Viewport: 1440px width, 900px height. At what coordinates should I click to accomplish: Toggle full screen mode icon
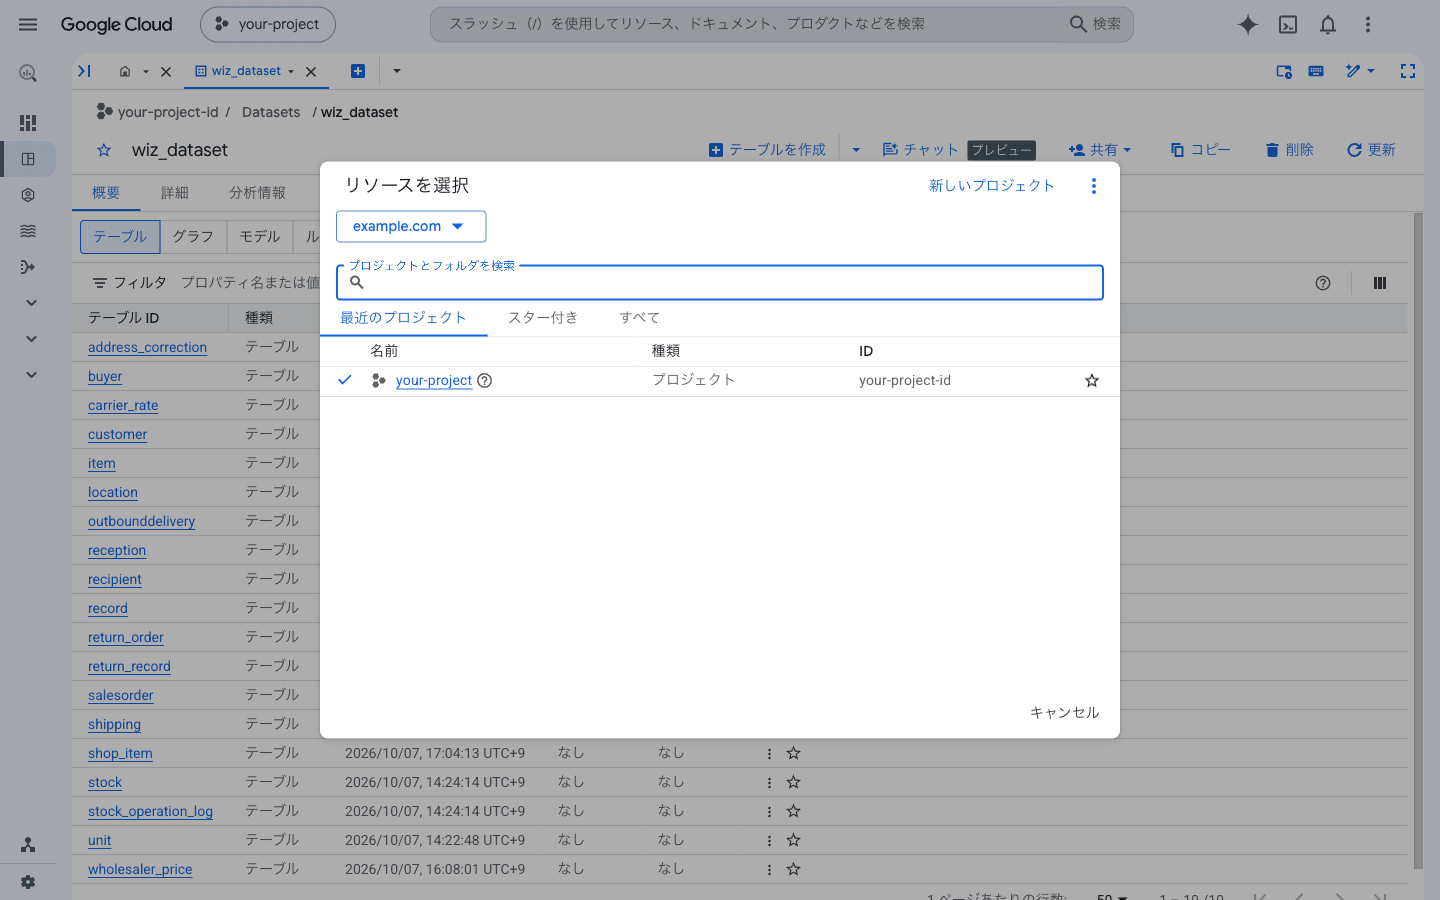click(1408, 71)
